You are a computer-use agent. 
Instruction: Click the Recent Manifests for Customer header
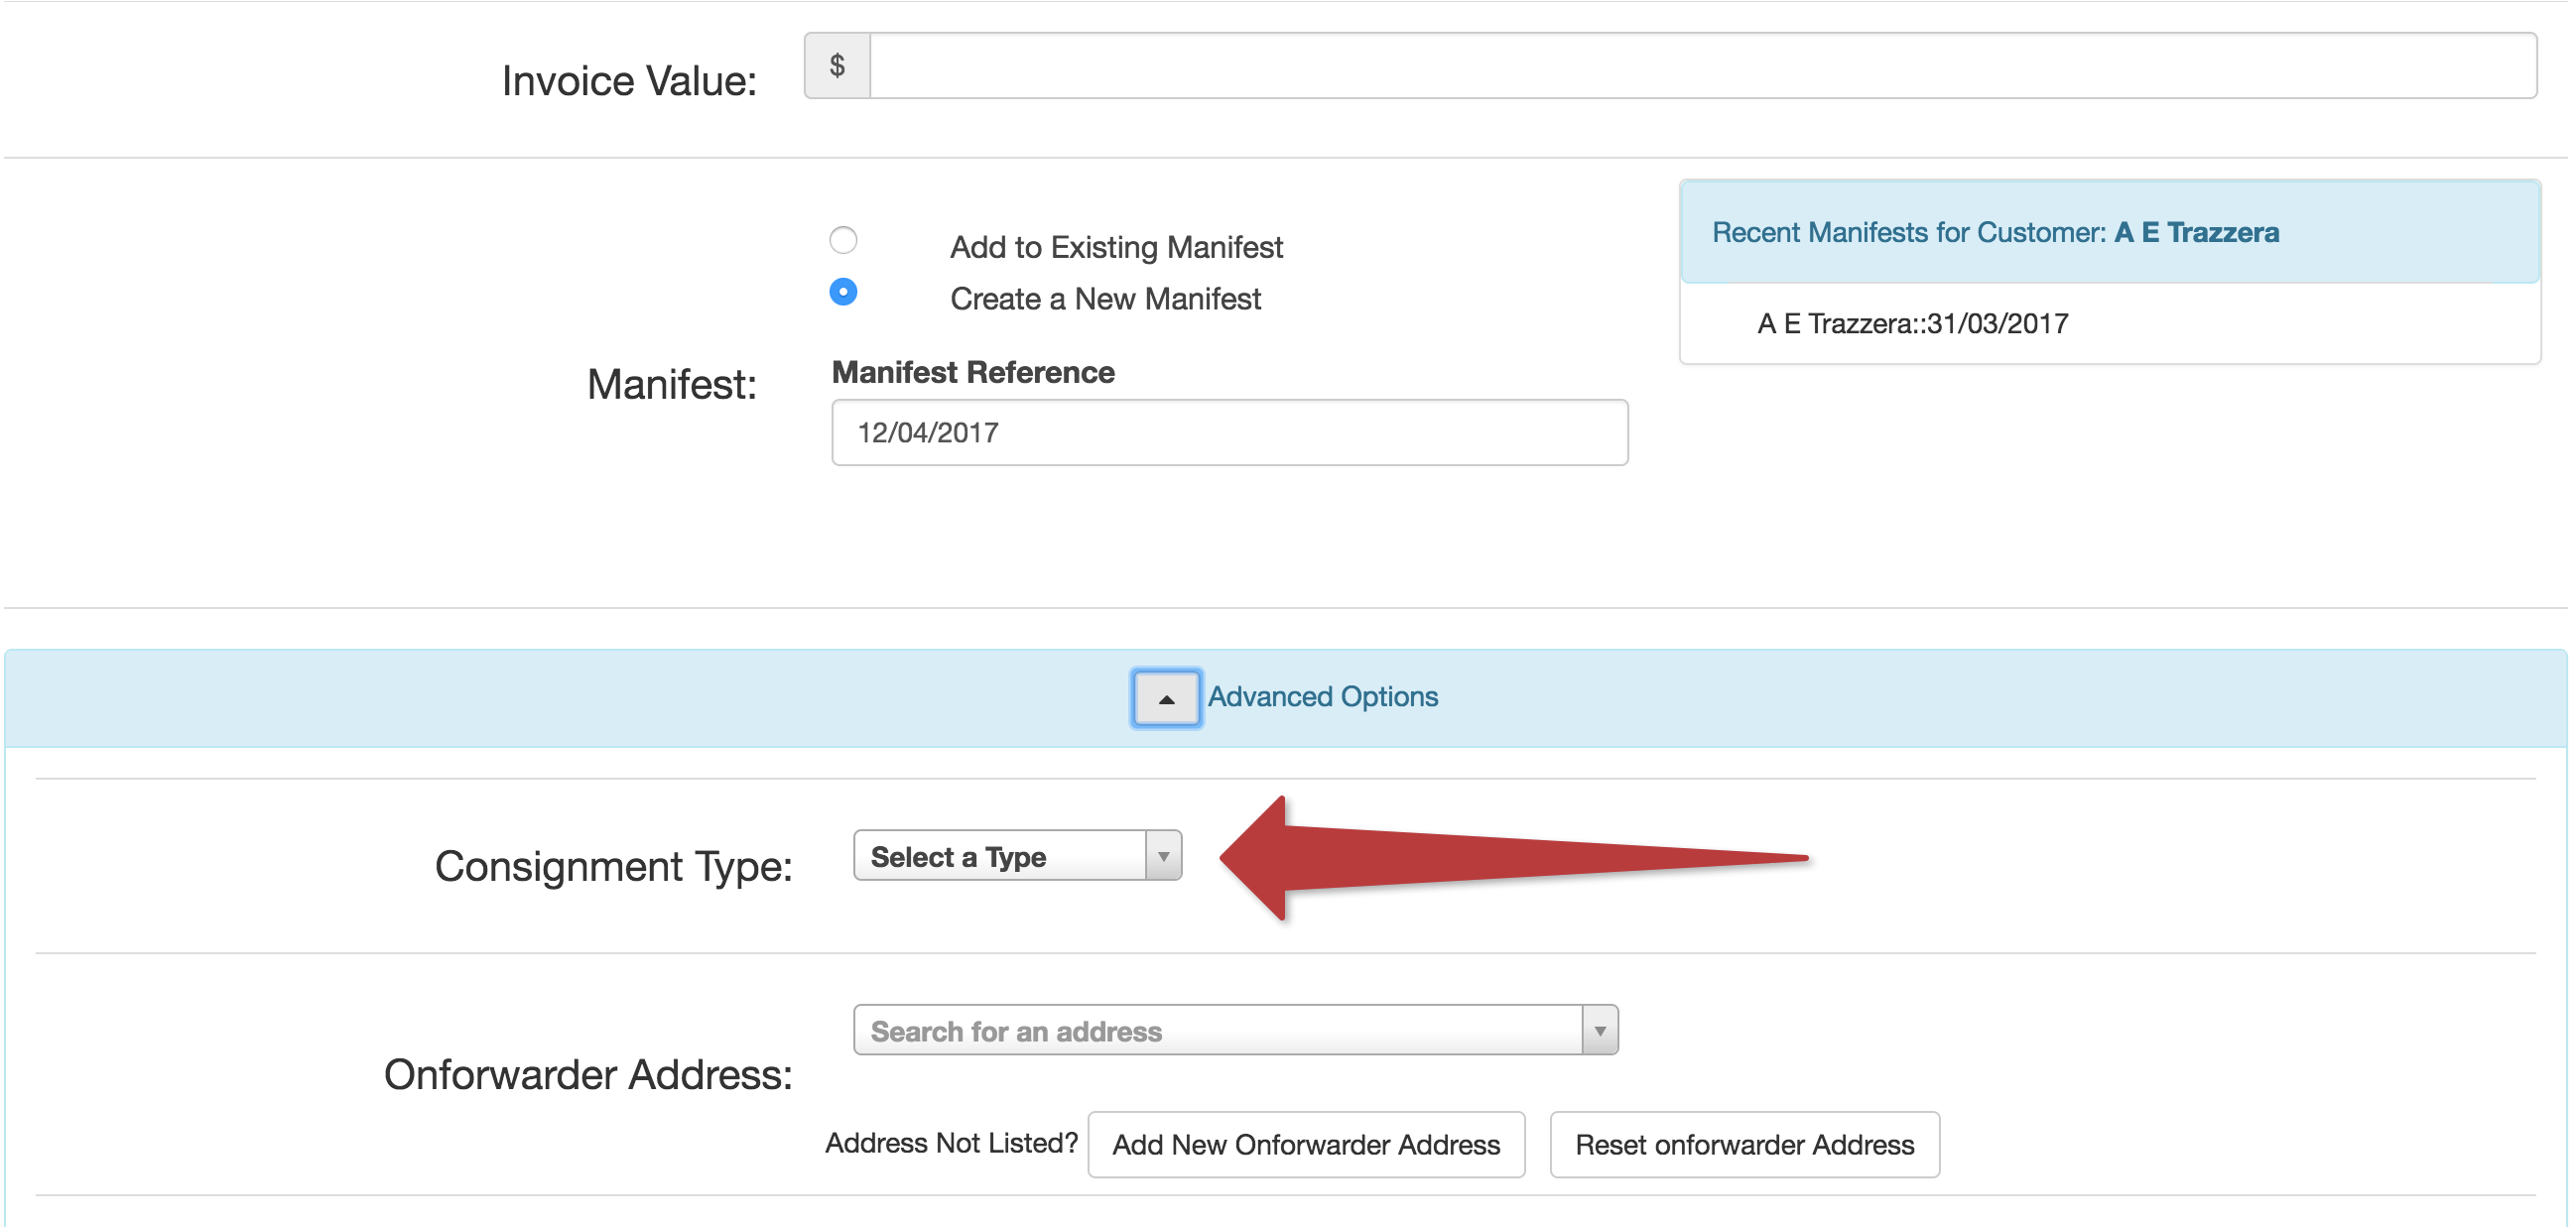point(1910,232)
